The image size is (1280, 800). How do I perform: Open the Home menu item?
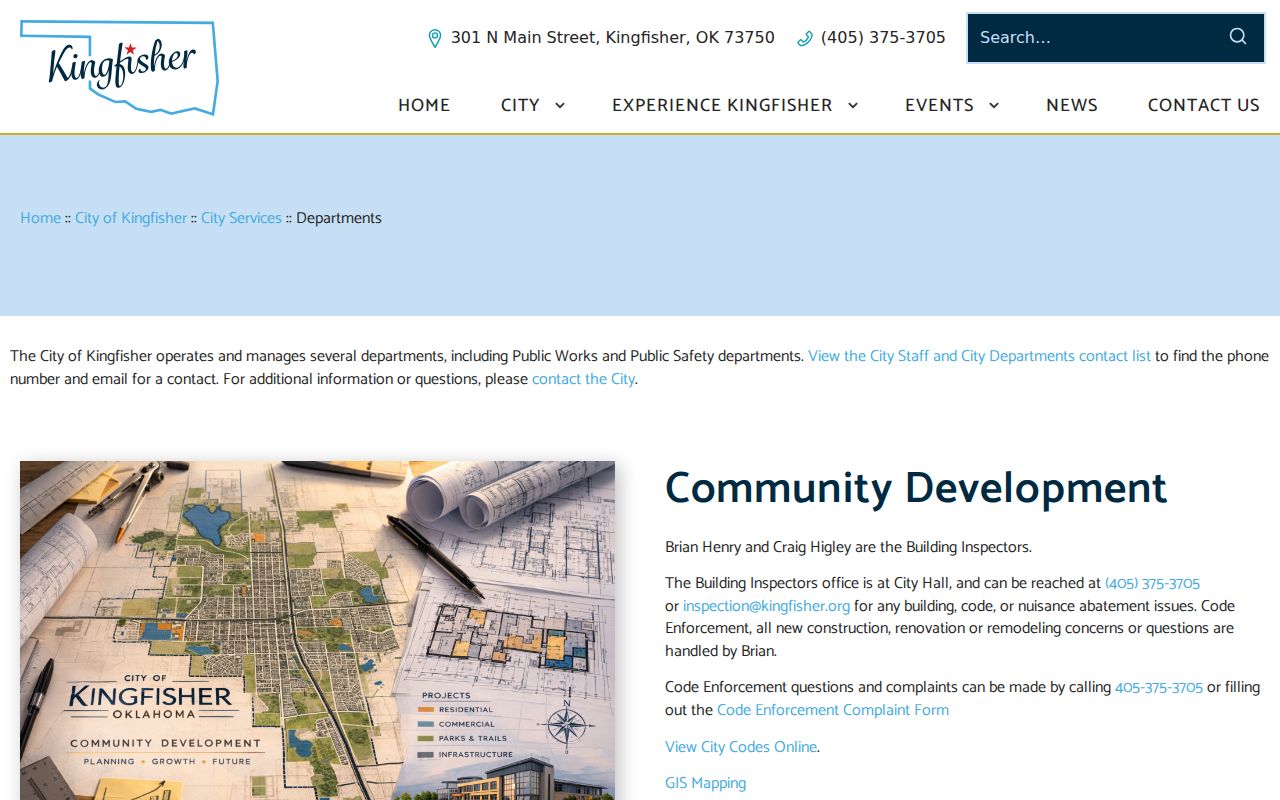click(424, 105)
